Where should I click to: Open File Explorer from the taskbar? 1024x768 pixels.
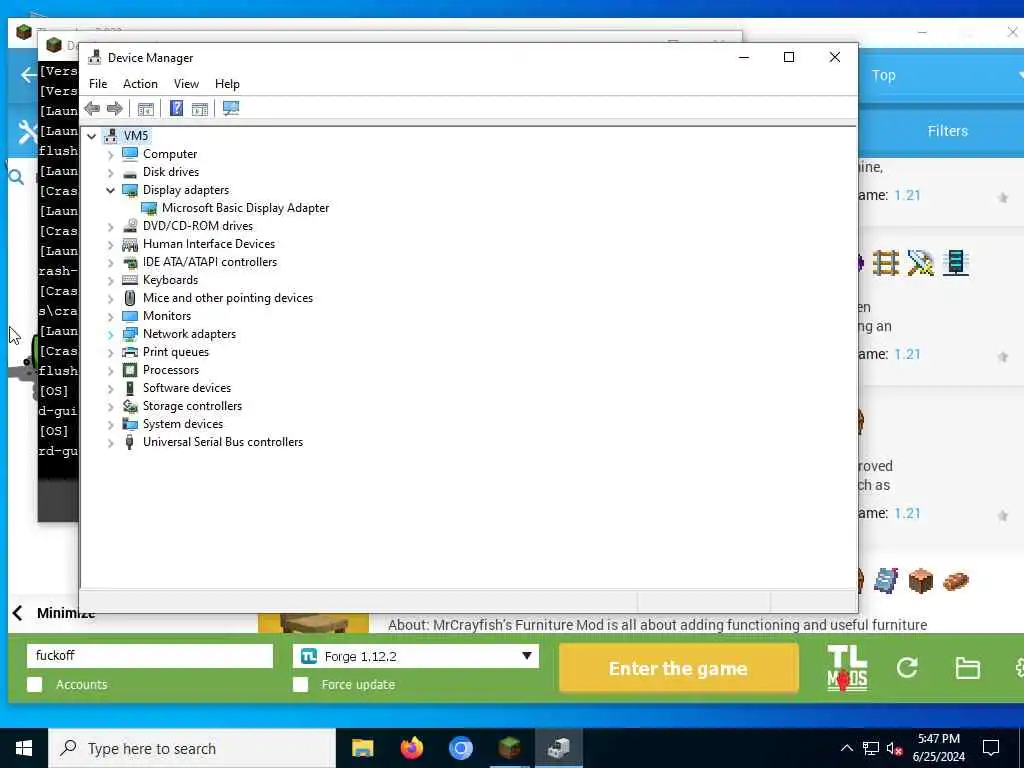[362, 748]
